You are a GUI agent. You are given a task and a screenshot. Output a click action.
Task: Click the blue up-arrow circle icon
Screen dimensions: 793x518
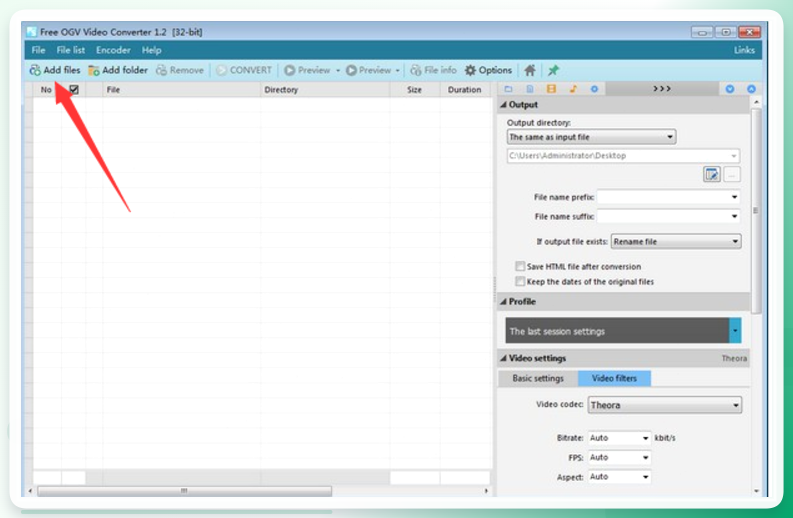pos(752,89)
